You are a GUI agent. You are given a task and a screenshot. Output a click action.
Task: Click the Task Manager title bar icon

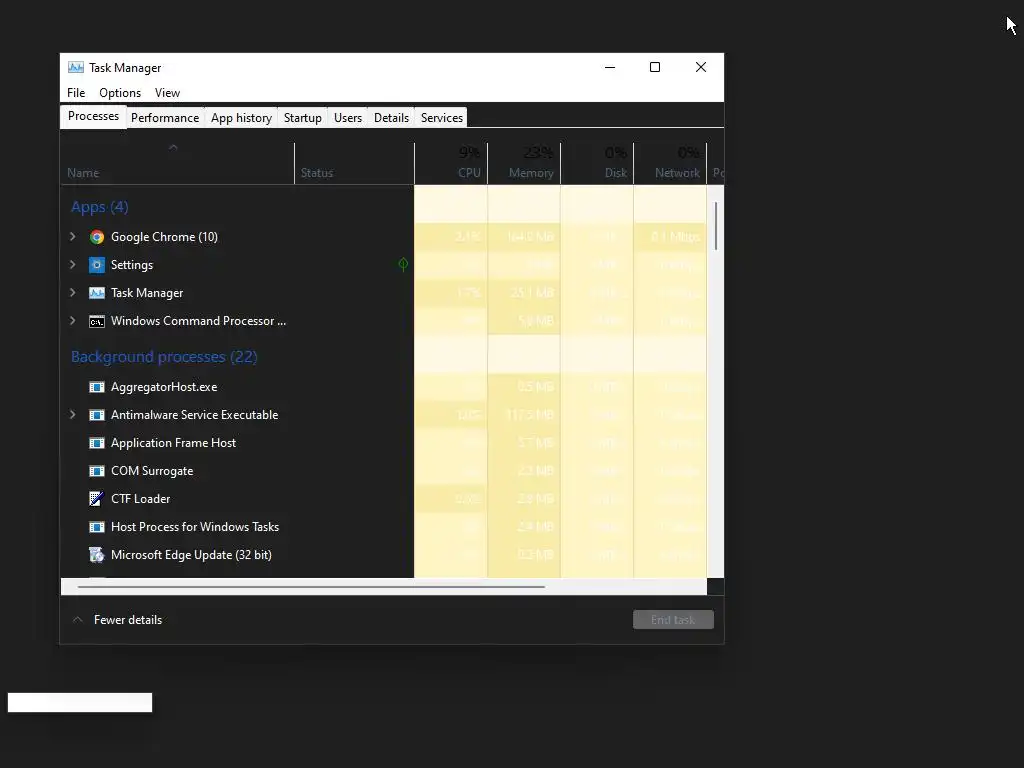click(x=76, y=67)
